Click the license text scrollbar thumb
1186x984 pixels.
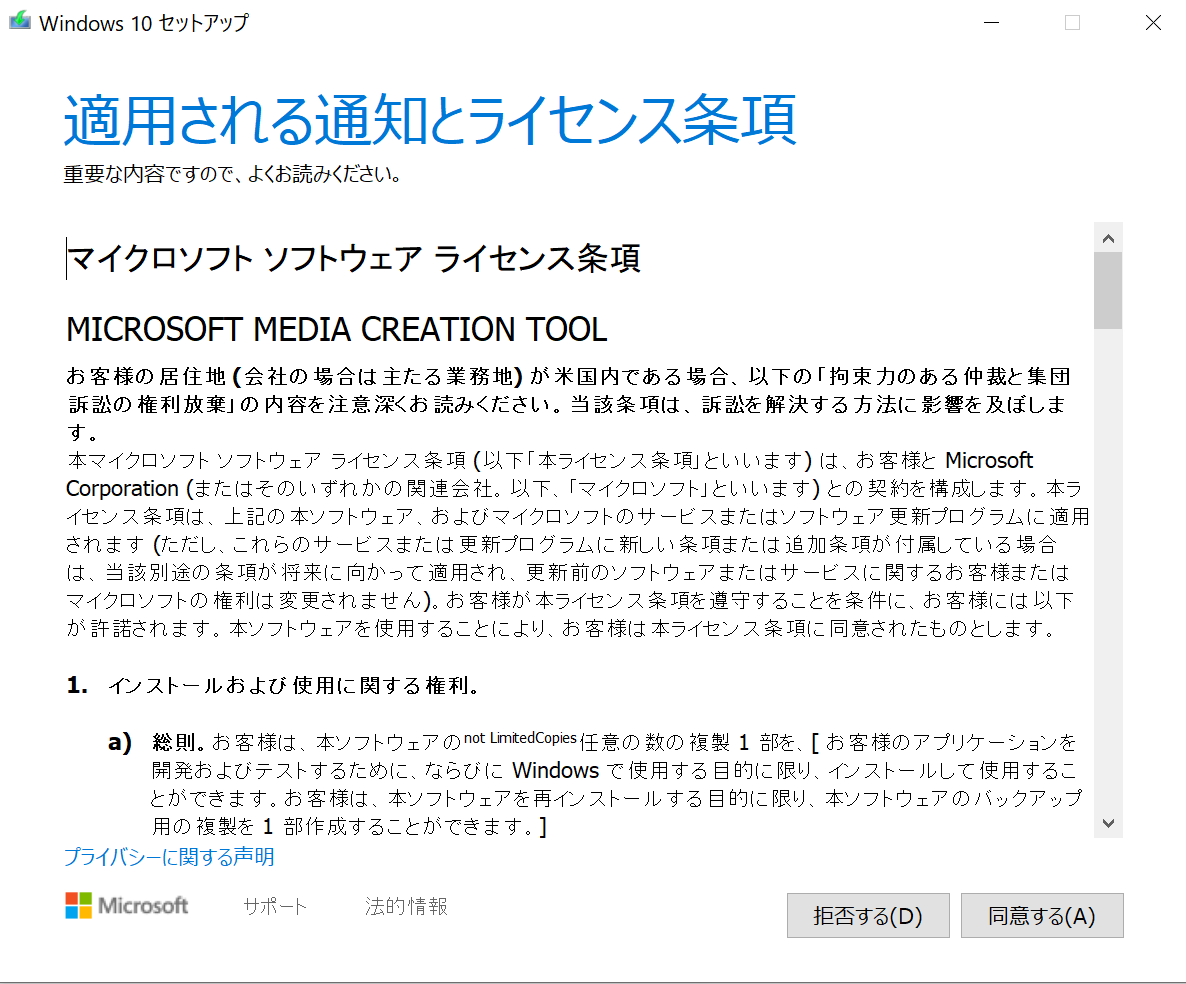(1108, 290)
